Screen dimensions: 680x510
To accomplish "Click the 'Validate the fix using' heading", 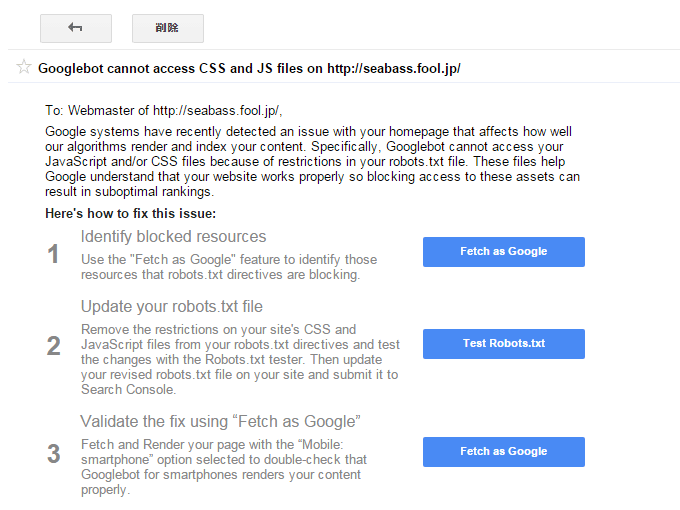I will [220, 420].
